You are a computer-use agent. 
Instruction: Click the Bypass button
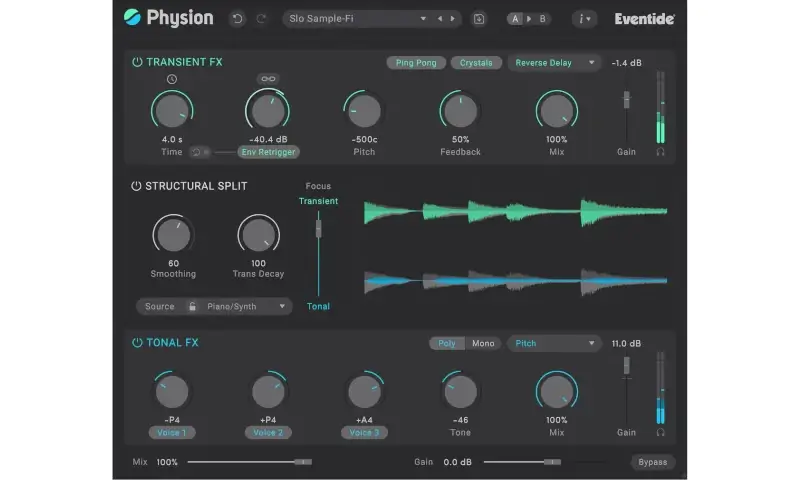(653, 462)
